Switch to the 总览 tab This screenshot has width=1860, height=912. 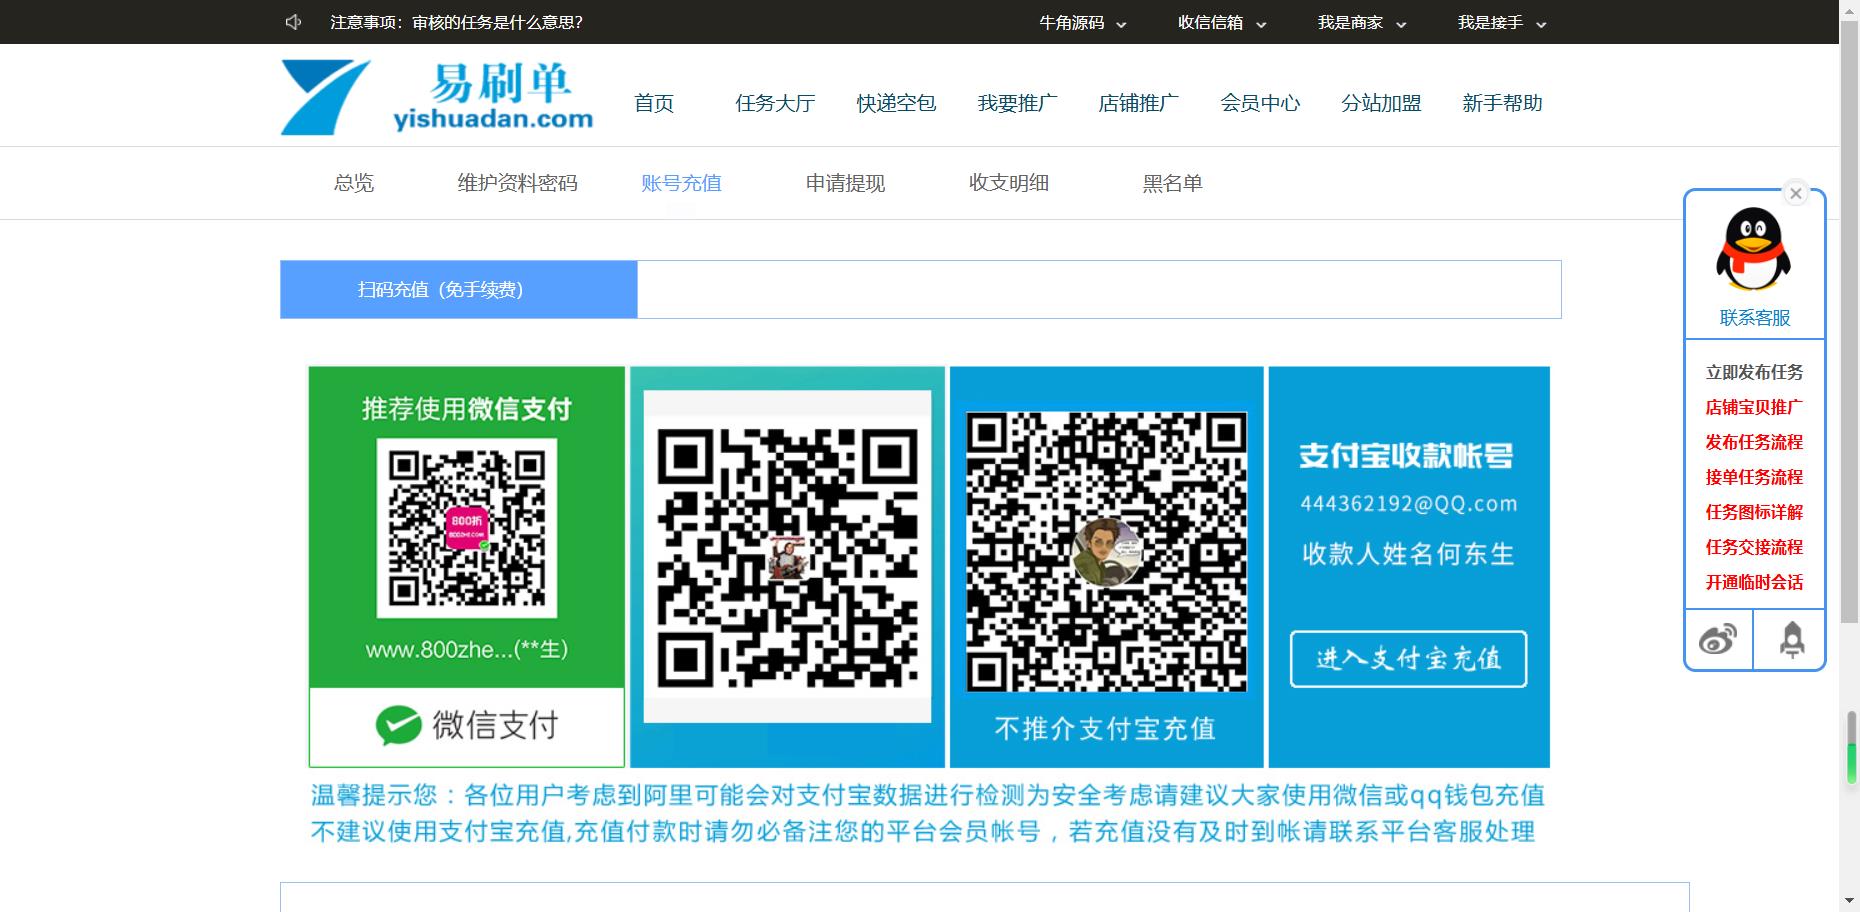(x=354, y=183)
